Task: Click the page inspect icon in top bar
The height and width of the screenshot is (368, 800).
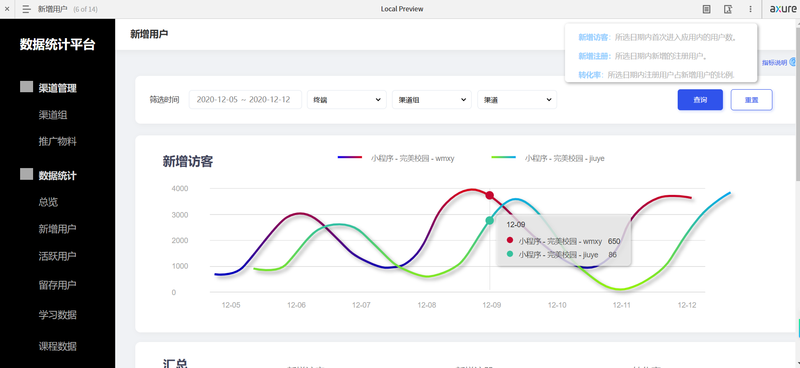Action: pos(728,9)
